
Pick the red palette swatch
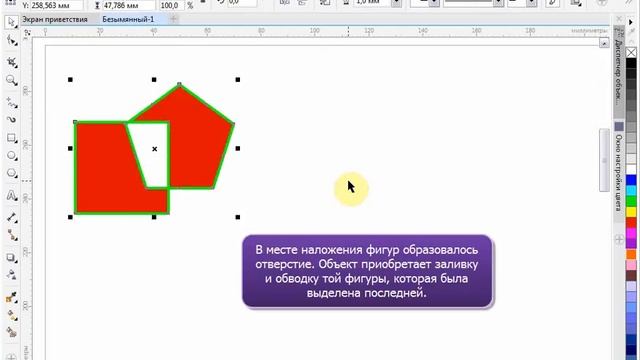631,222
